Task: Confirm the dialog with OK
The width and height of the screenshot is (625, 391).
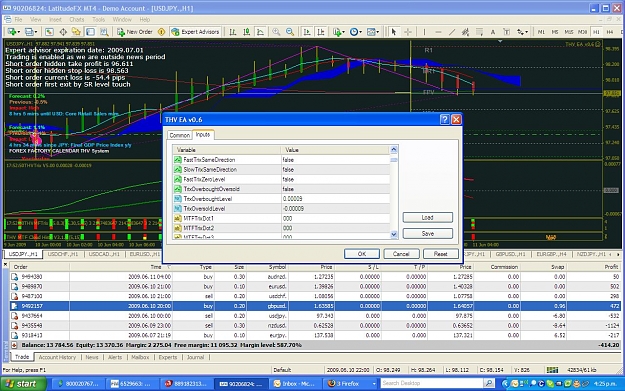Action: coord(362,254)
